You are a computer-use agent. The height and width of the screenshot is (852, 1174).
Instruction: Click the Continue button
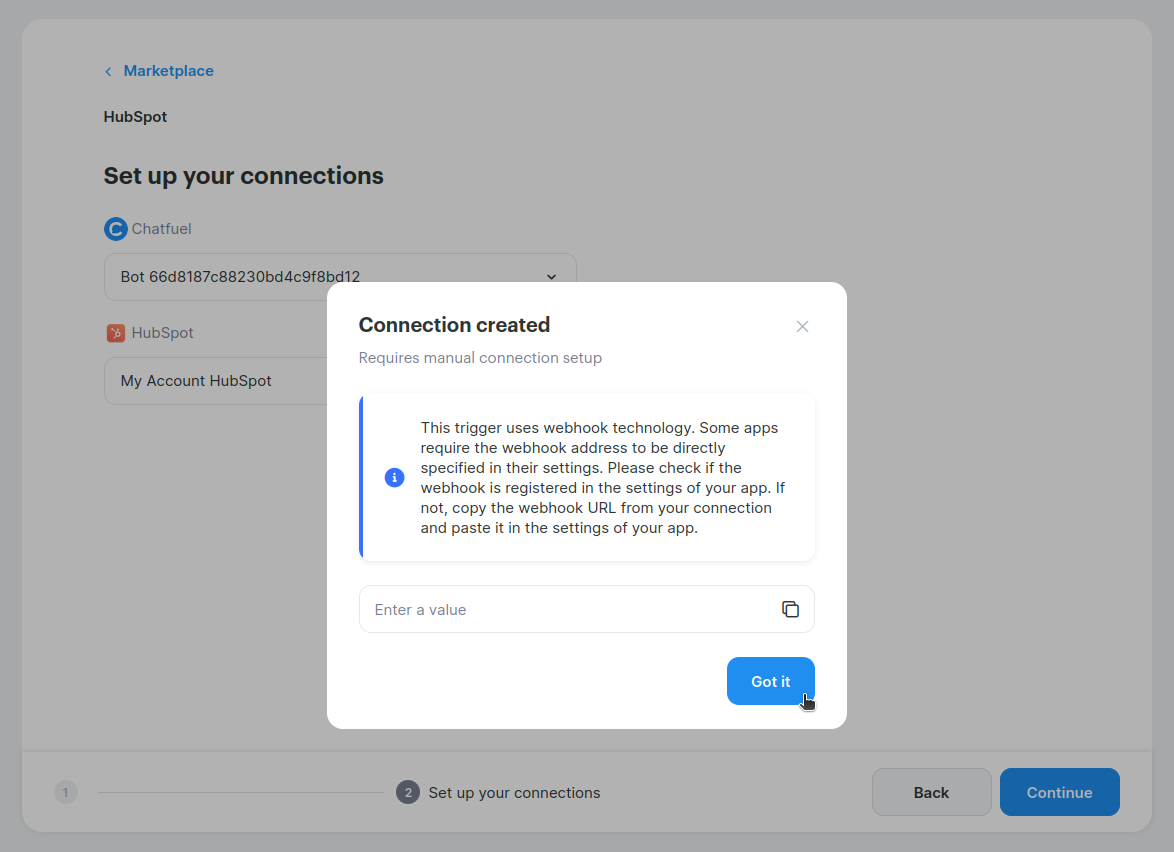coord(1059,792)
